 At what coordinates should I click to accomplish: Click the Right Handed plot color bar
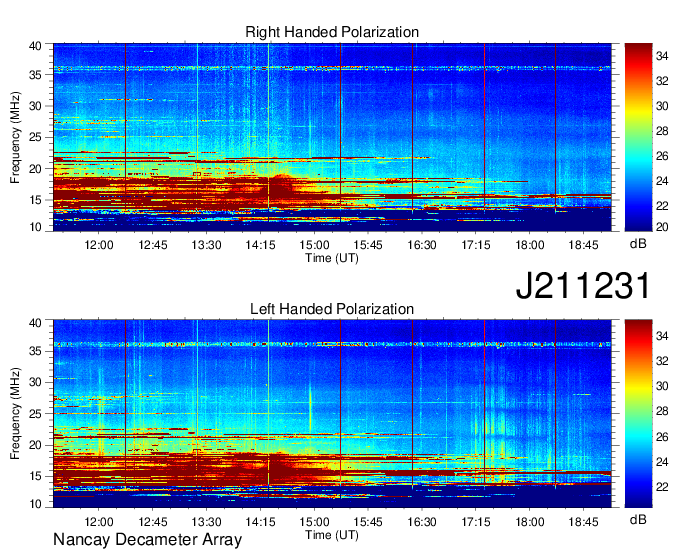638,137
